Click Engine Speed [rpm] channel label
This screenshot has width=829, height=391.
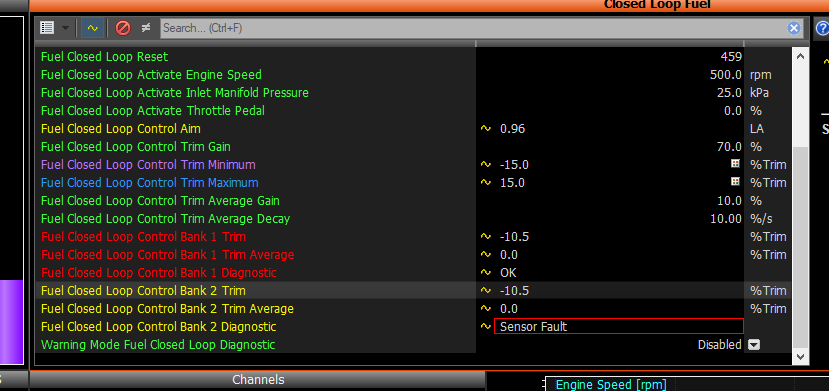click(611, 384)
